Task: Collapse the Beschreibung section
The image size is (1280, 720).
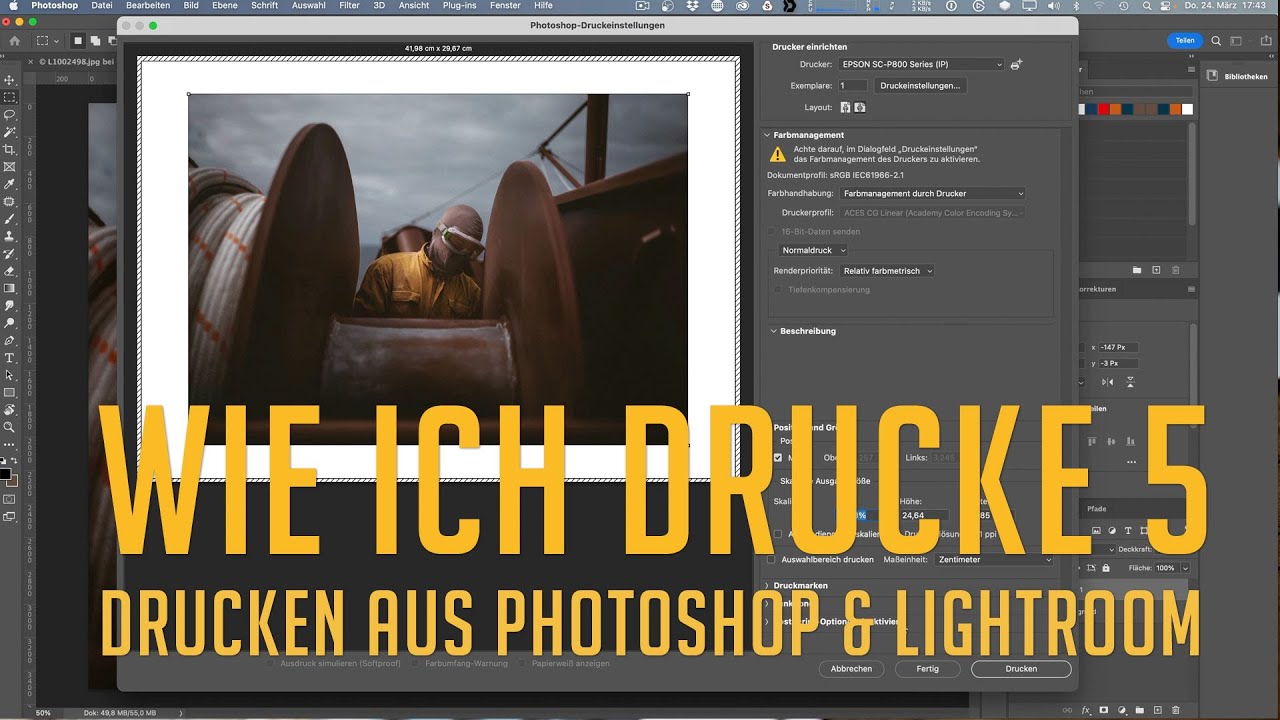Action: point(774,331)
